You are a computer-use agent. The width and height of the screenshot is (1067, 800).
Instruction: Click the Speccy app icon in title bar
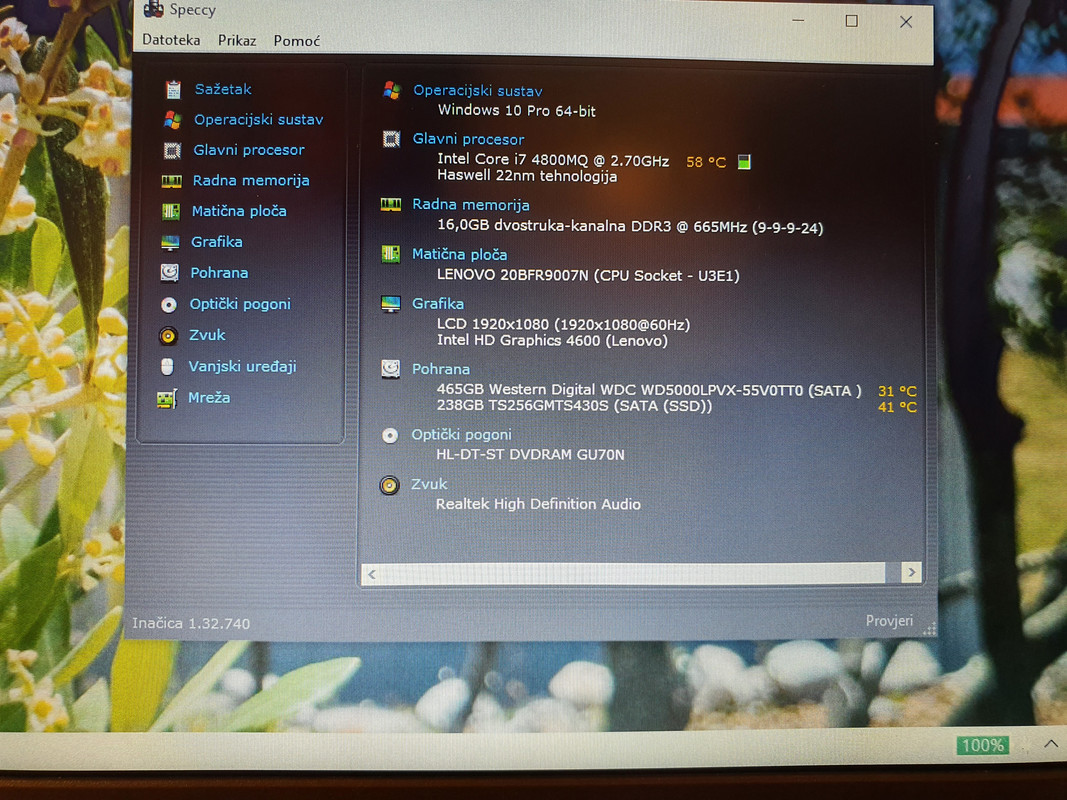pyautogui.click(x=154, y=8)
